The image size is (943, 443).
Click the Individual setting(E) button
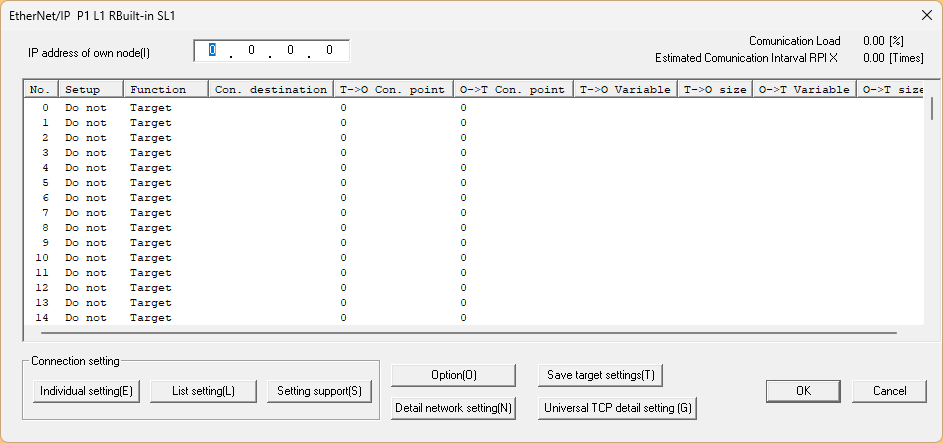point(86,391)
